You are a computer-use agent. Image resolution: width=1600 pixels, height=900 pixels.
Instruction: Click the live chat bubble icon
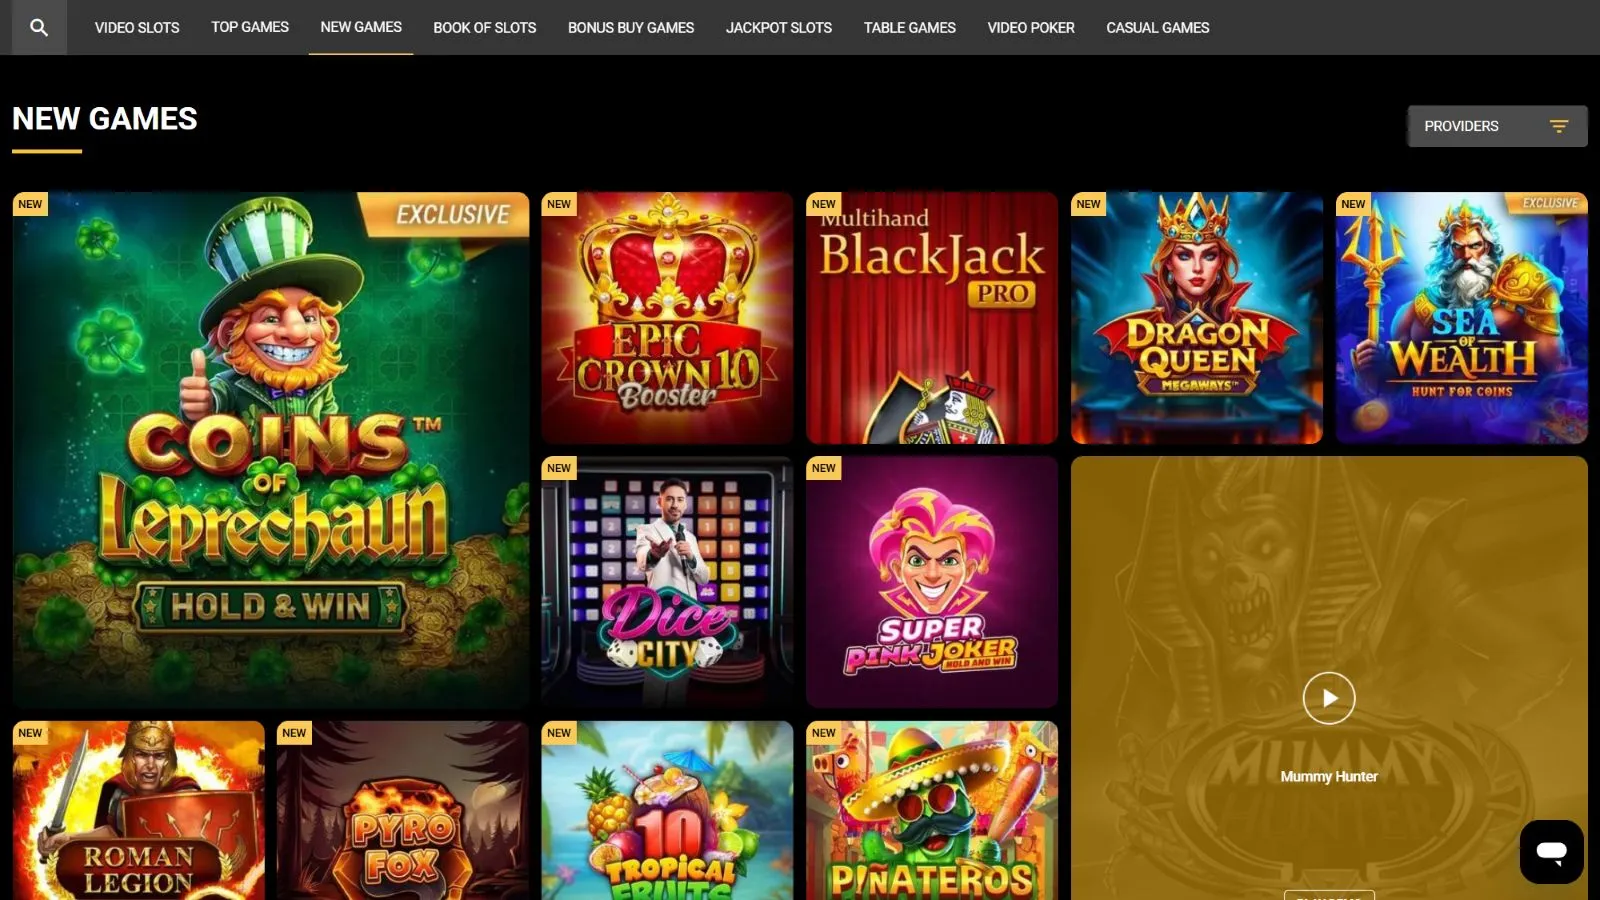click(1551, 852)
